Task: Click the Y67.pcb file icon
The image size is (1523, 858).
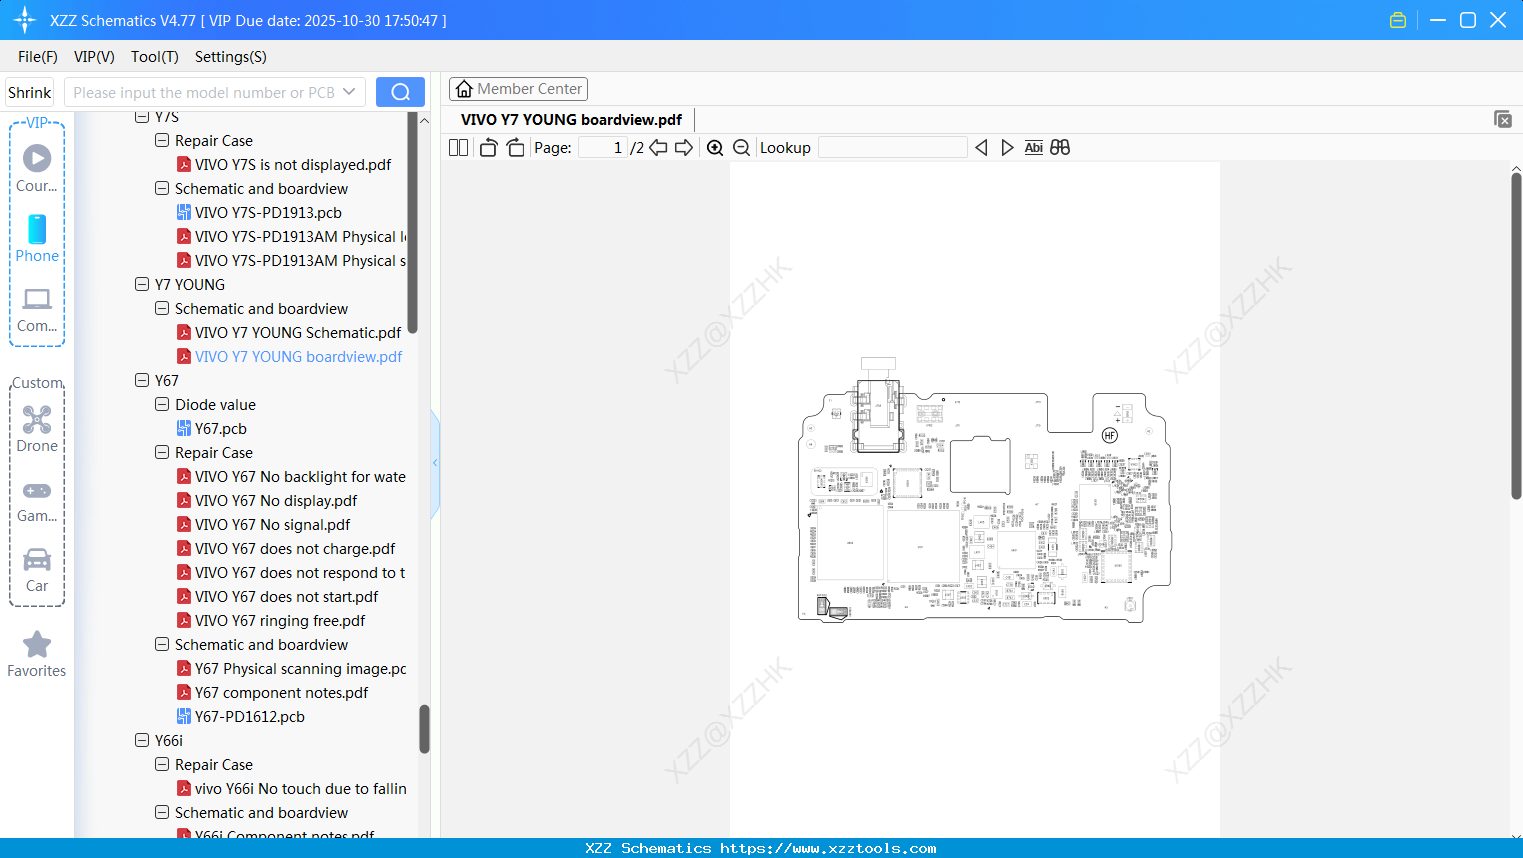Action: [x=184, y=429]
